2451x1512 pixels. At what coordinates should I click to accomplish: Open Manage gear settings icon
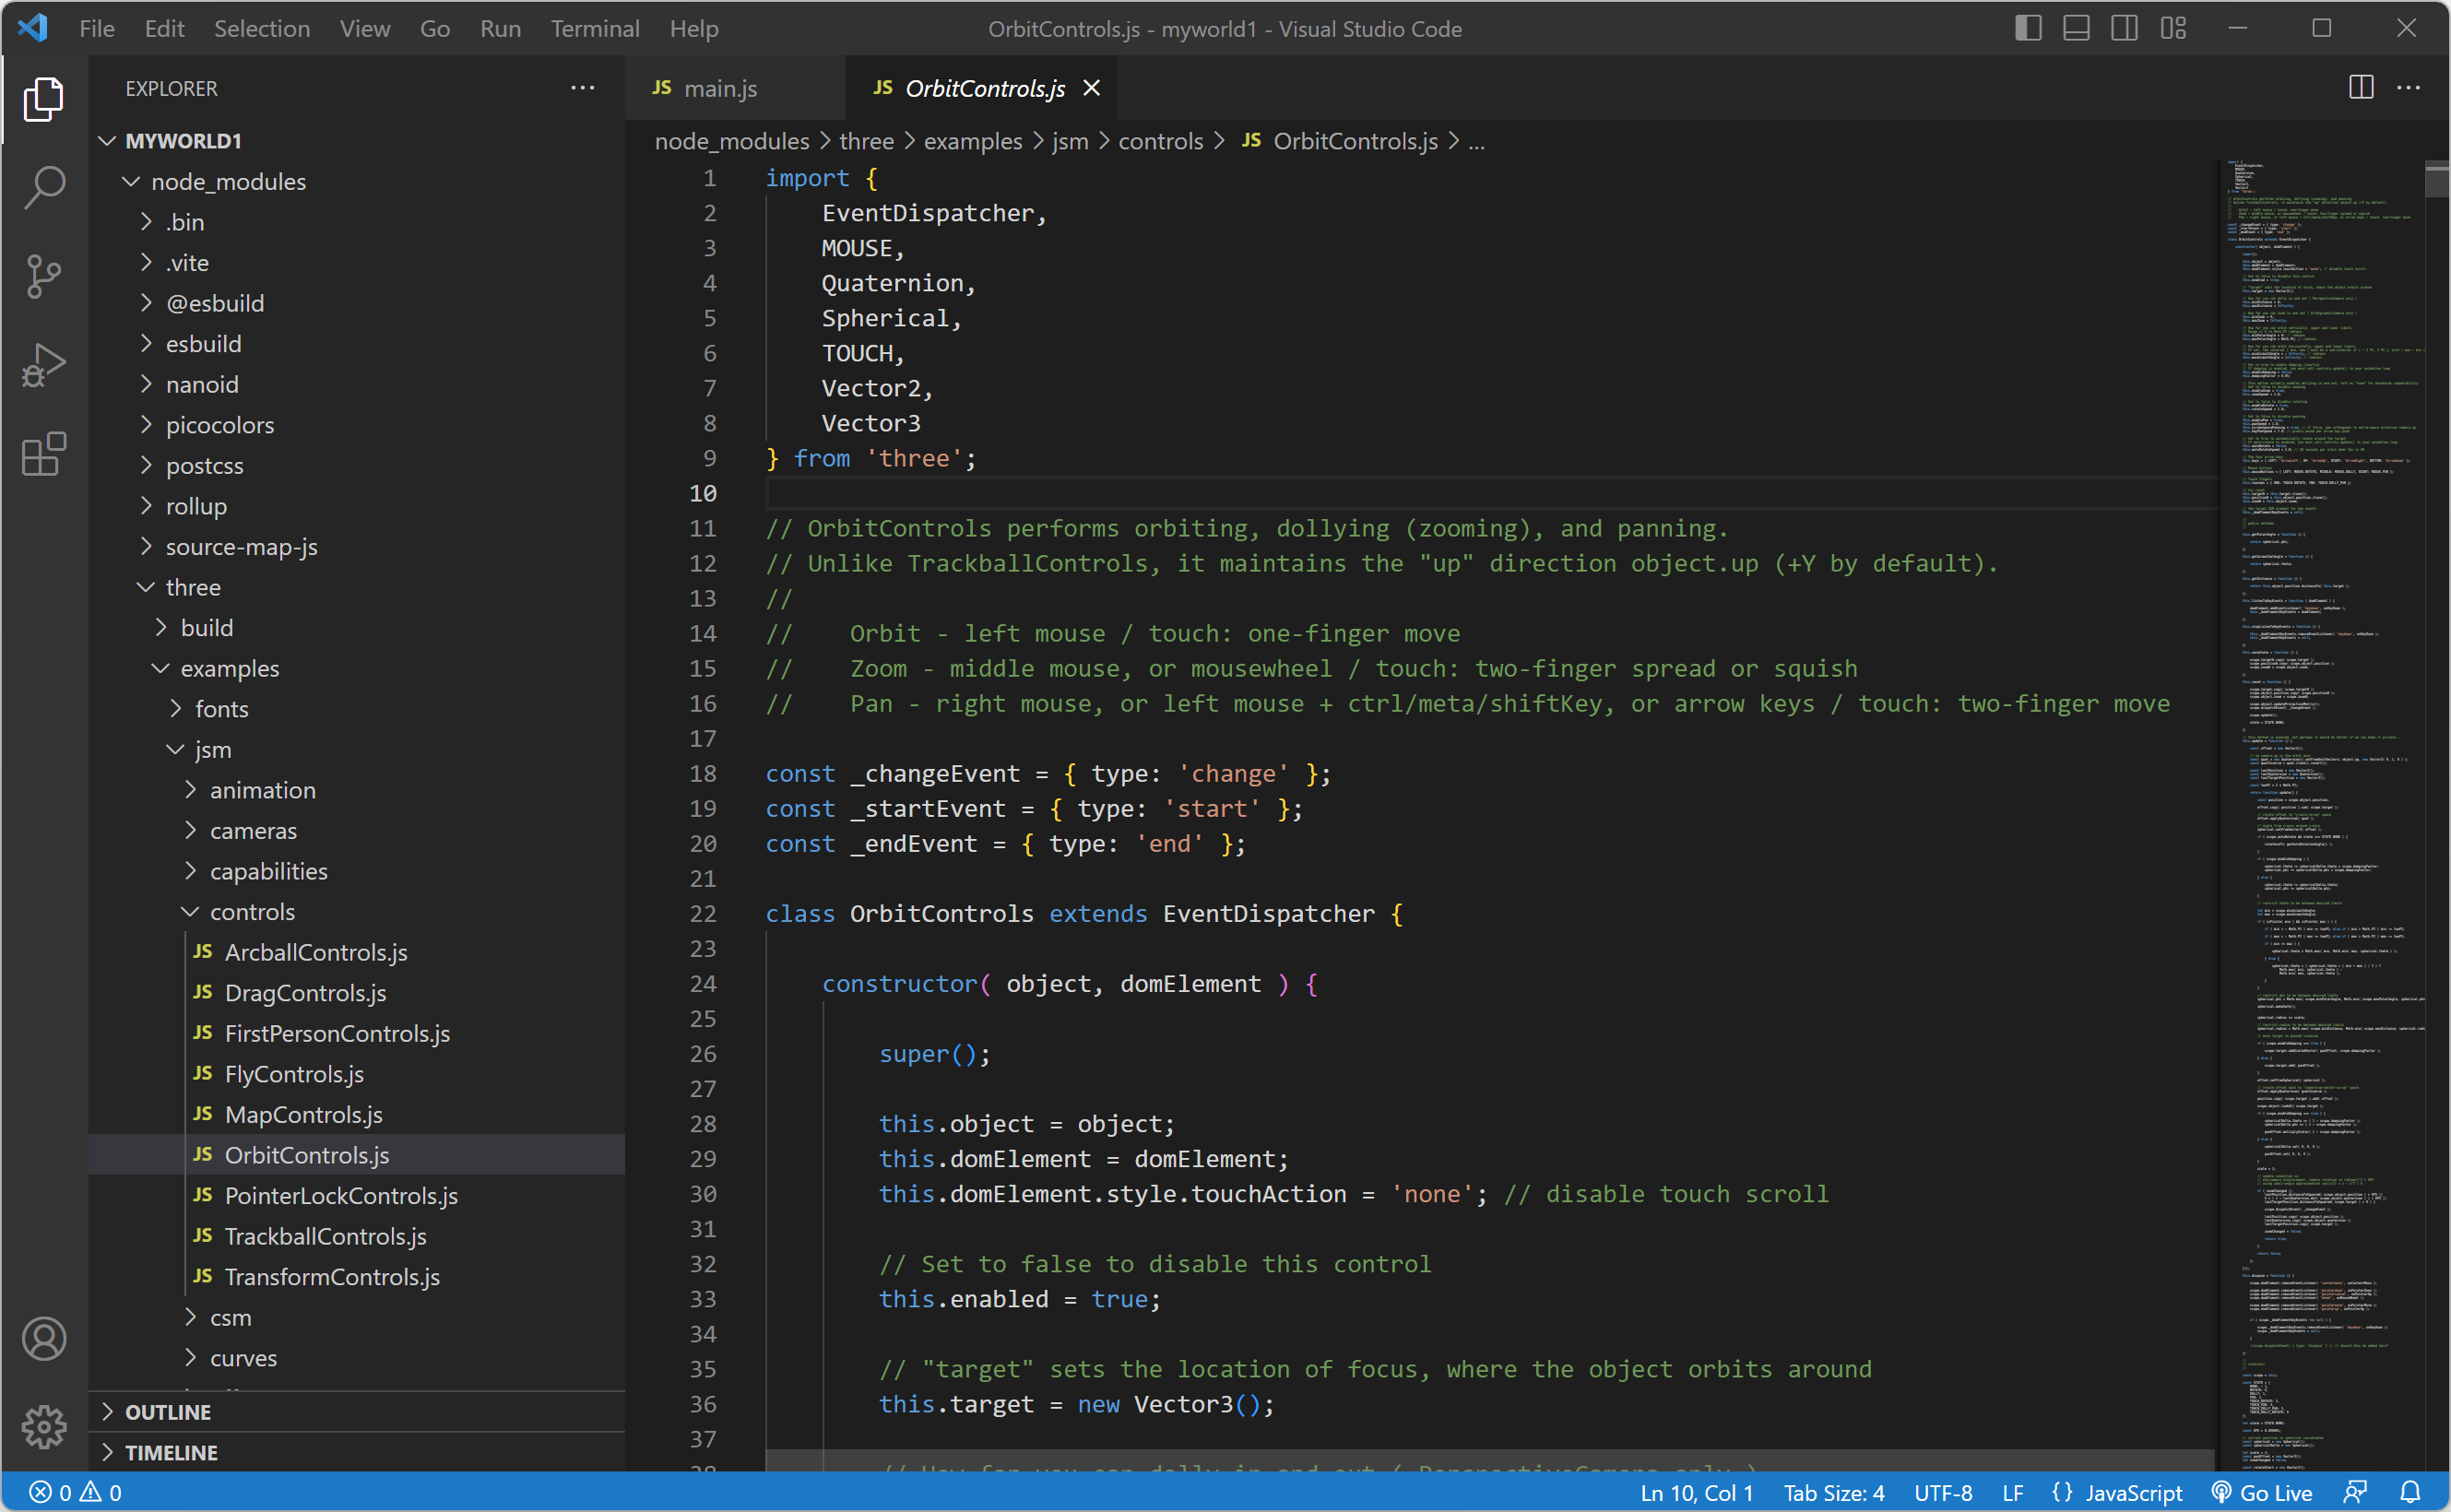pyautogui.click(x=43, y=1426)
